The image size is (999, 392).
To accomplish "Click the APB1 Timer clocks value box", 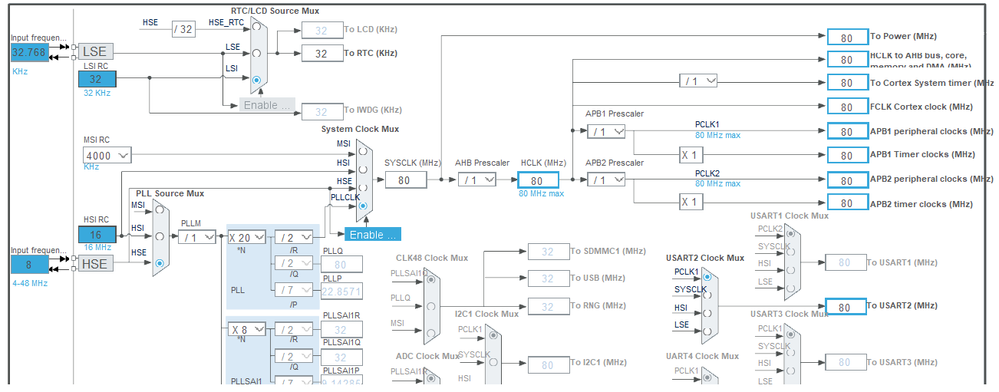I will coord(848,155).
